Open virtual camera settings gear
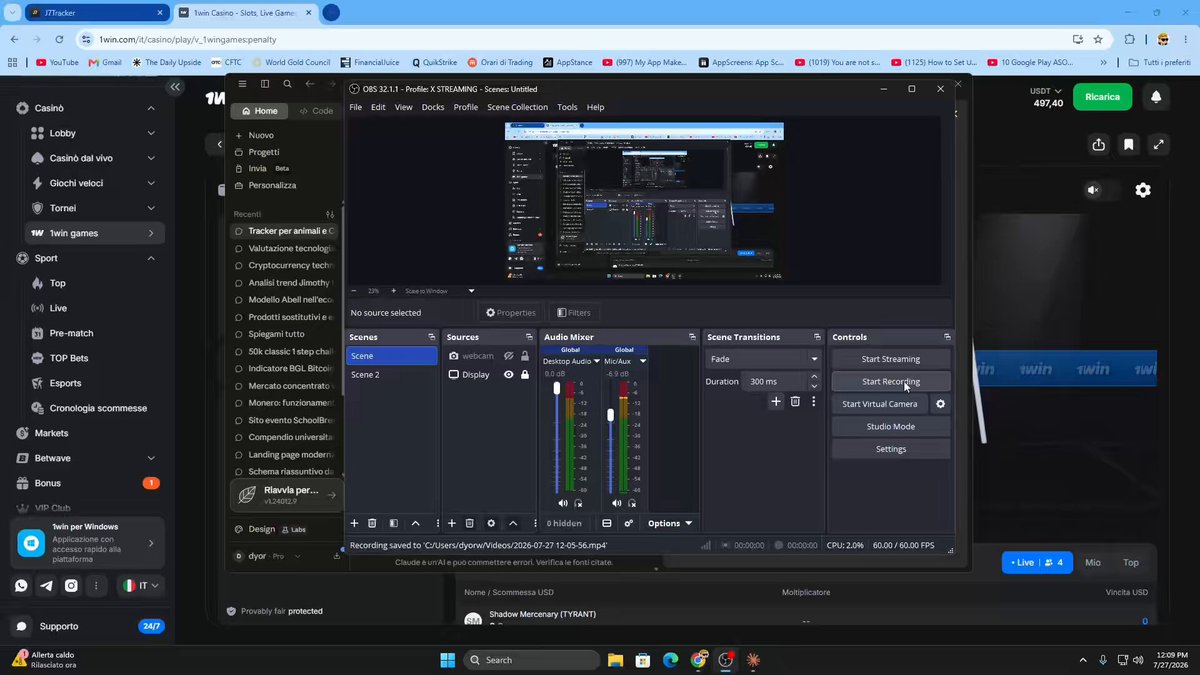Image resolution: width=1200 pixels, height=675 pixels. click(x=940, y=404)
